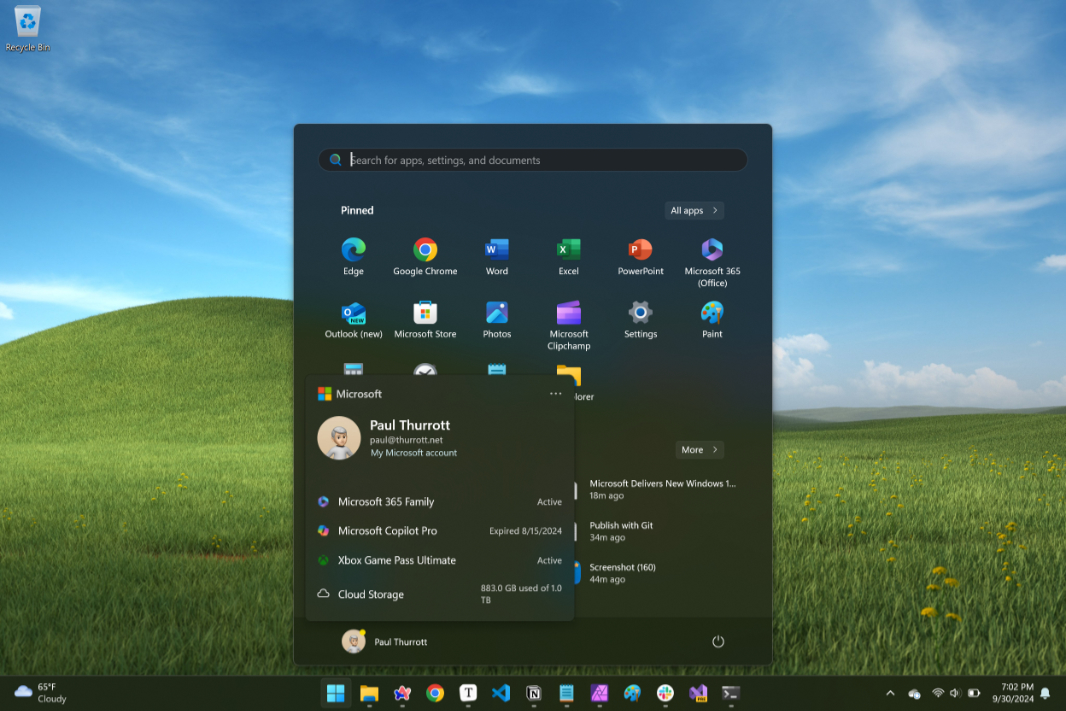This screenshot has height=711, width=1066.
Task: Expand More recommended items
Action: click(x=699, y=450)
